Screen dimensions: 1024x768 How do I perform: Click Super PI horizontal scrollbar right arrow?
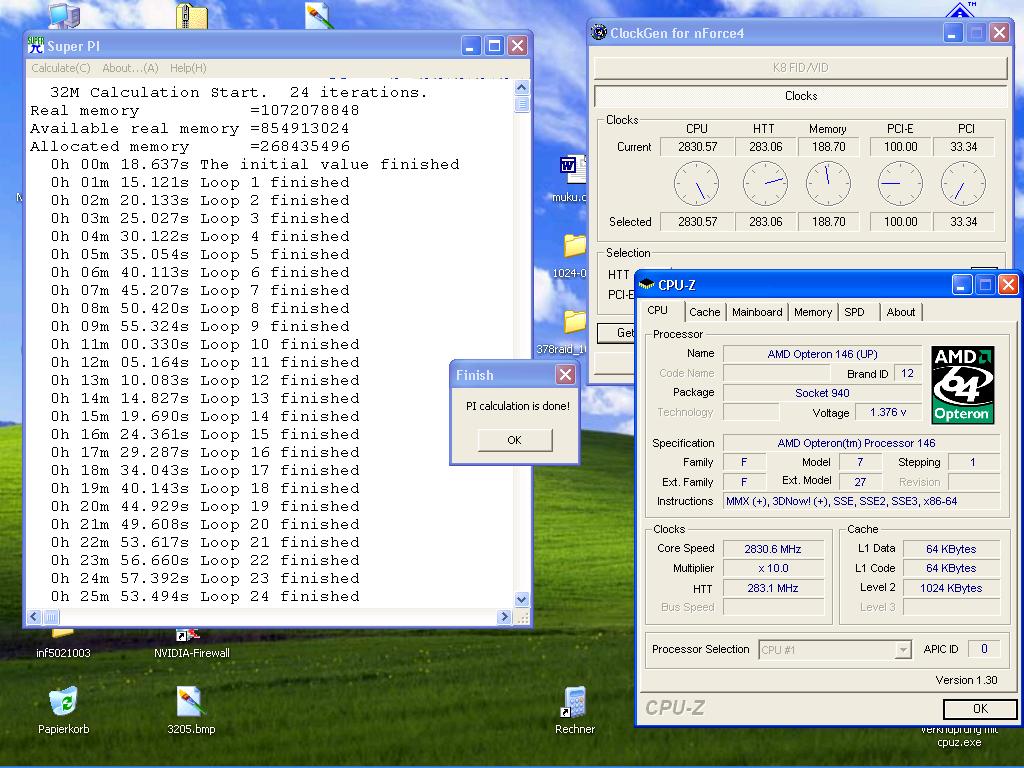[505, 617]
